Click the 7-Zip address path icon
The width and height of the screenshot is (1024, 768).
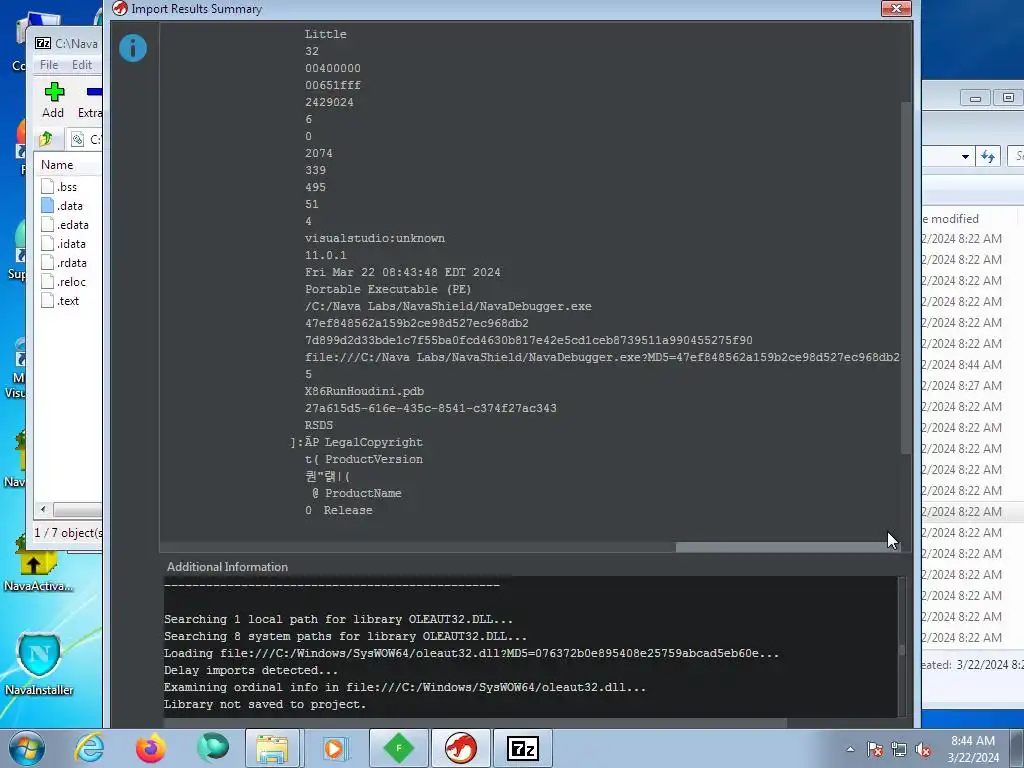point(77,139)
